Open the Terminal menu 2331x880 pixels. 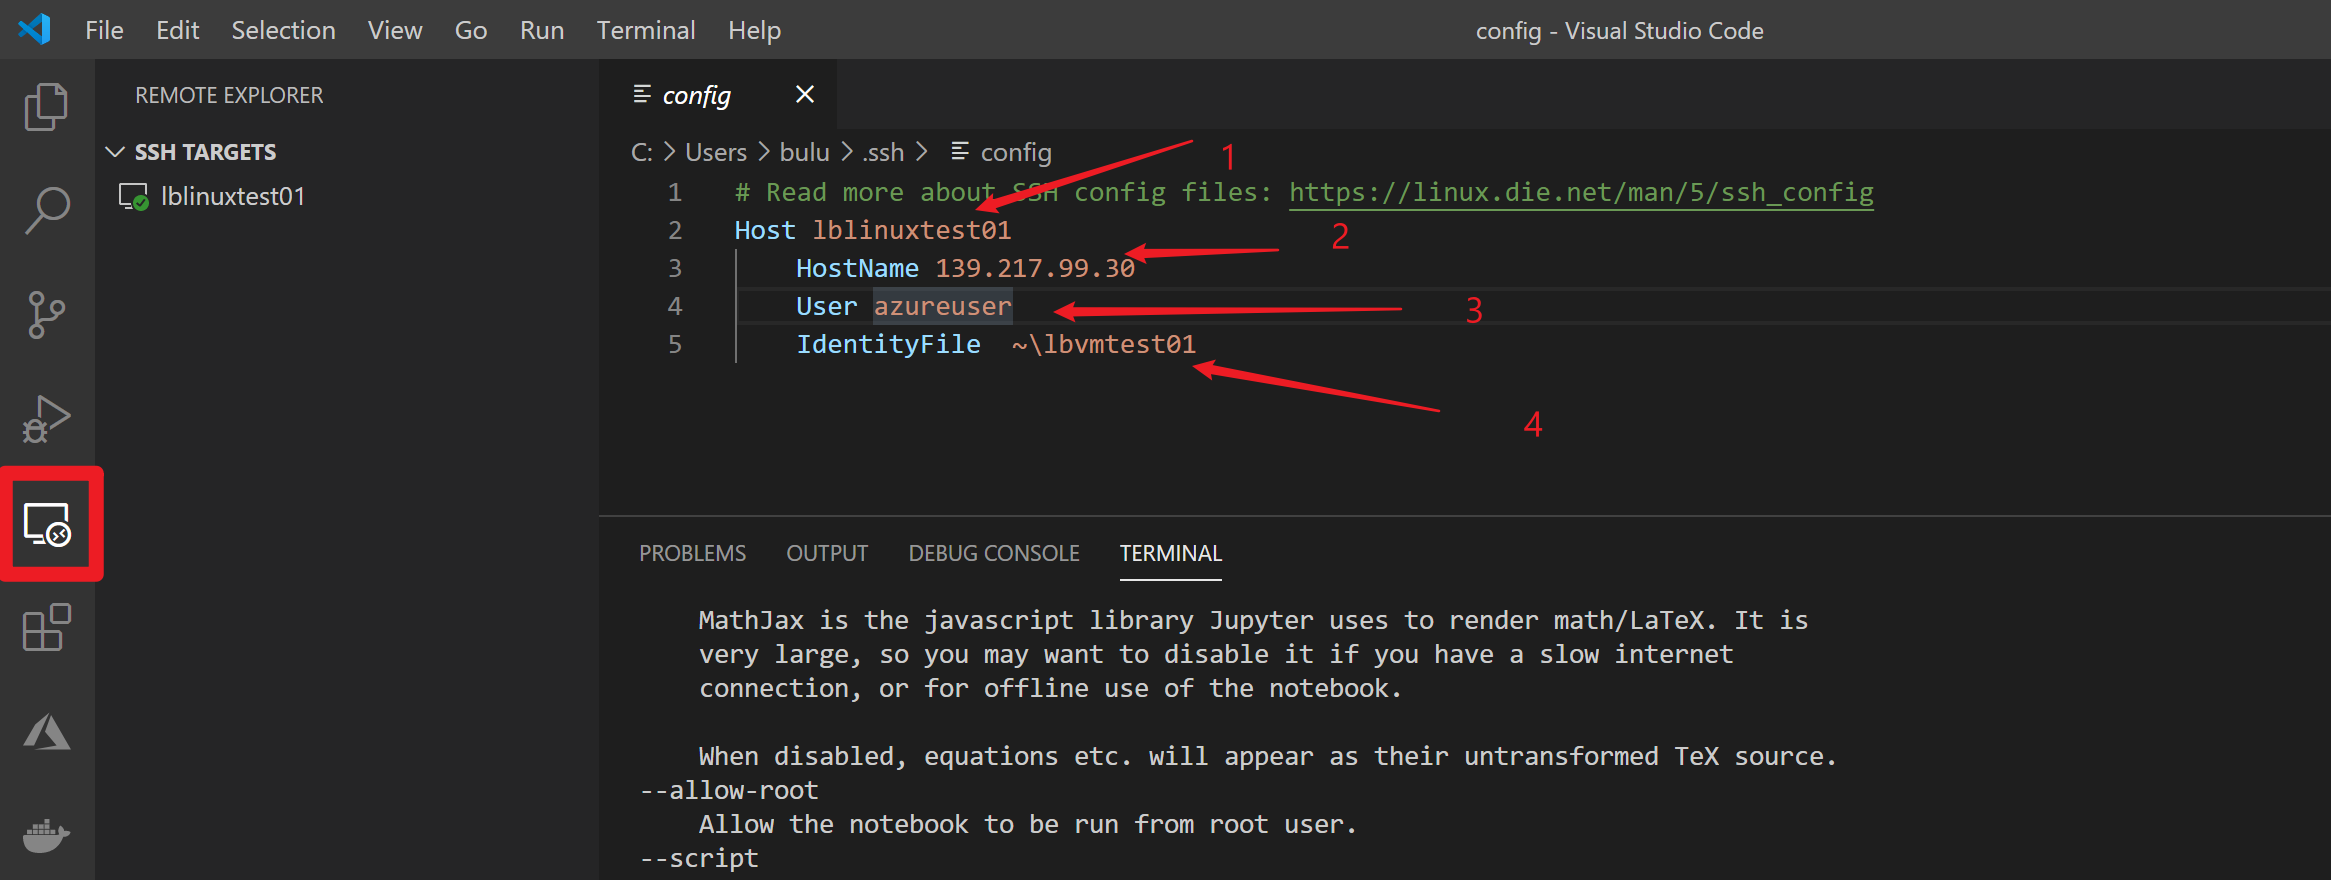pyautogui.click(x=645, y=31)
